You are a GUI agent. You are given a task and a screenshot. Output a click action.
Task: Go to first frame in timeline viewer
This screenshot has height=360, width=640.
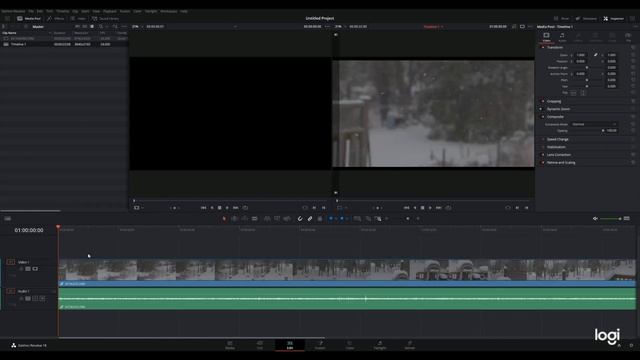406,208
